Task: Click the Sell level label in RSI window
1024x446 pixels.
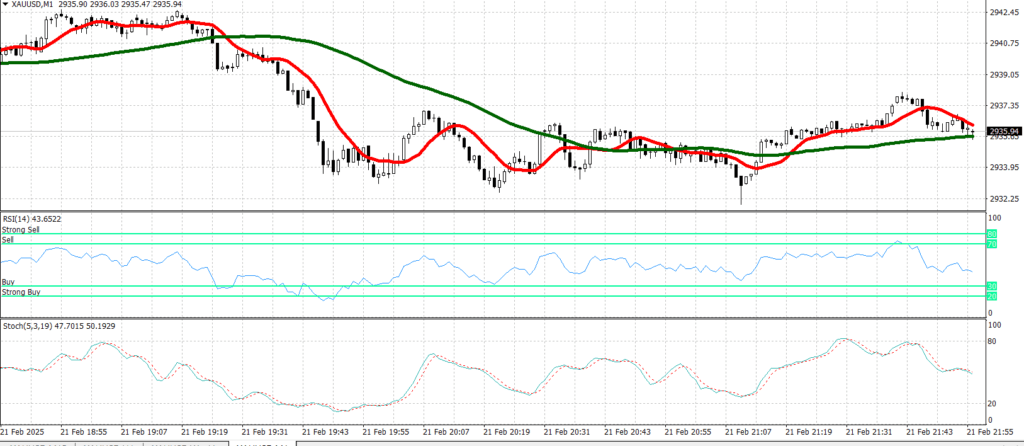Action: [x=7, y=240]
